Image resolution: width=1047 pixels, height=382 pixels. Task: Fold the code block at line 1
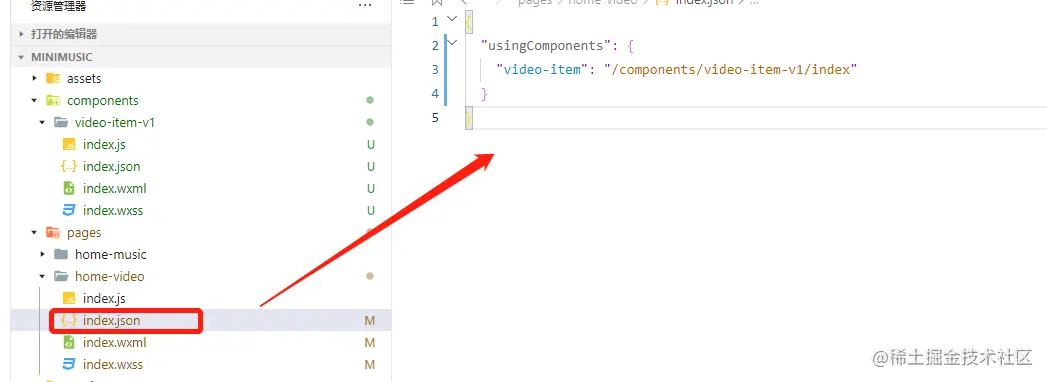(x=452, y=19)
